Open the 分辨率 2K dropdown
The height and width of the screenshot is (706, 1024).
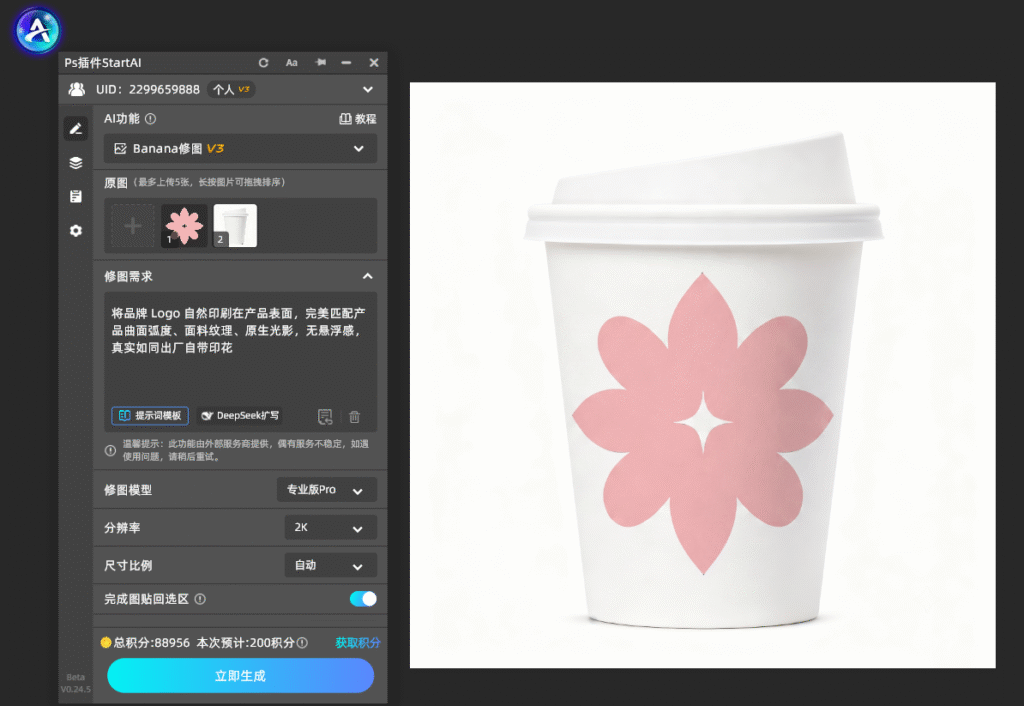click(x=330, y=528)
